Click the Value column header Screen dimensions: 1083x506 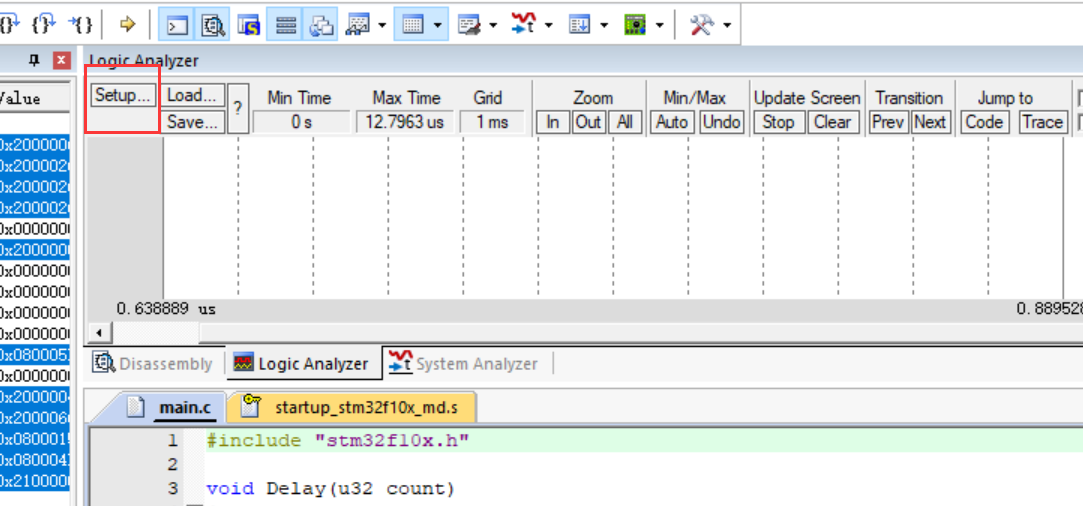(35, 98)
